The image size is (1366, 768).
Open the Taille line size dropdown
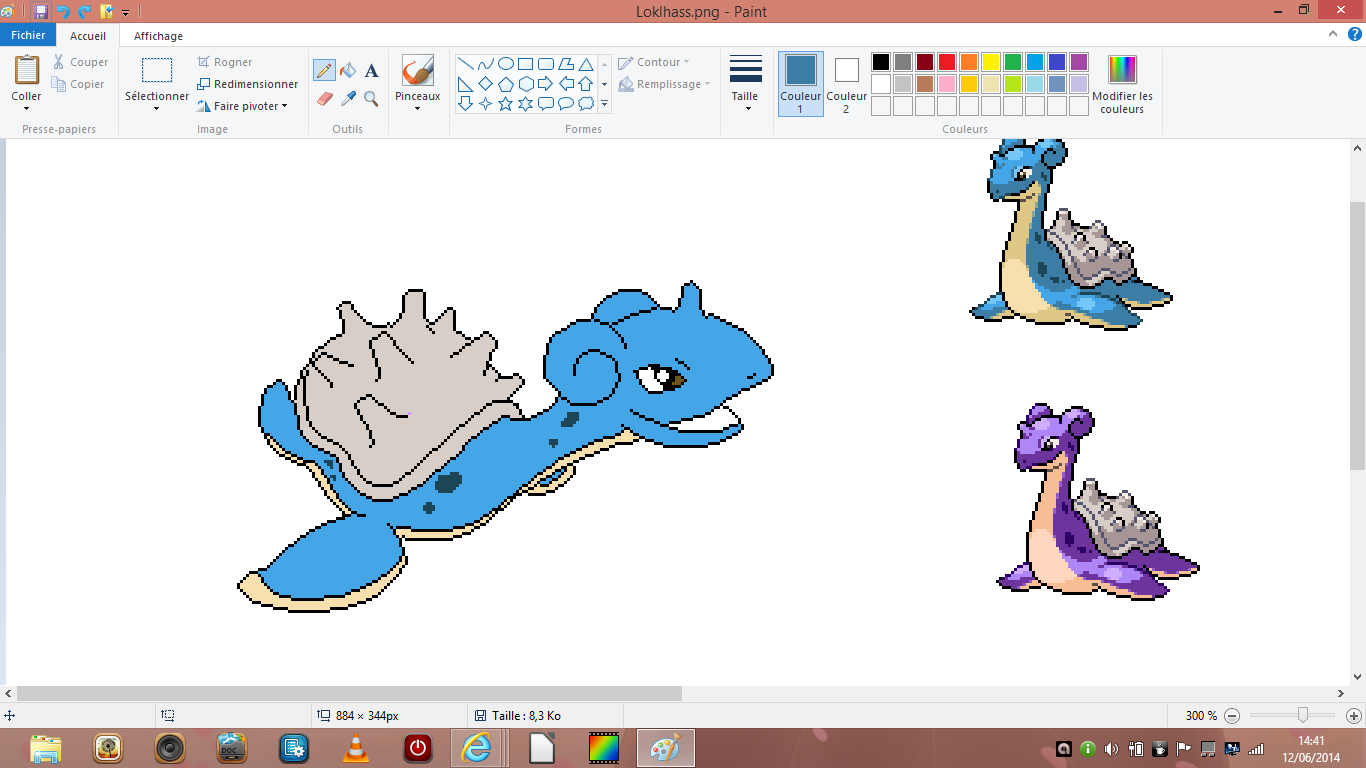[746, 108]
